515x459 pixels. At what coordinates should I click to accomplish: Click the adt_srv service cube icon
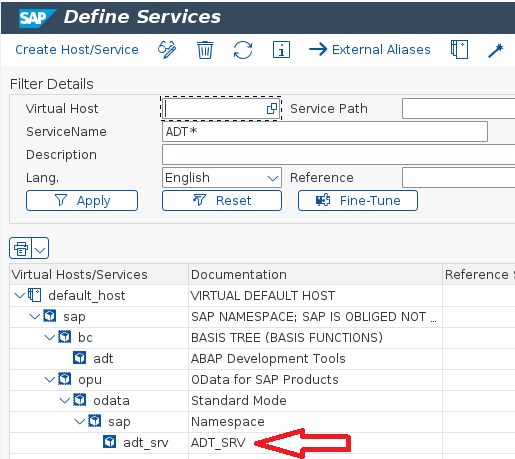tap(109, 442)
